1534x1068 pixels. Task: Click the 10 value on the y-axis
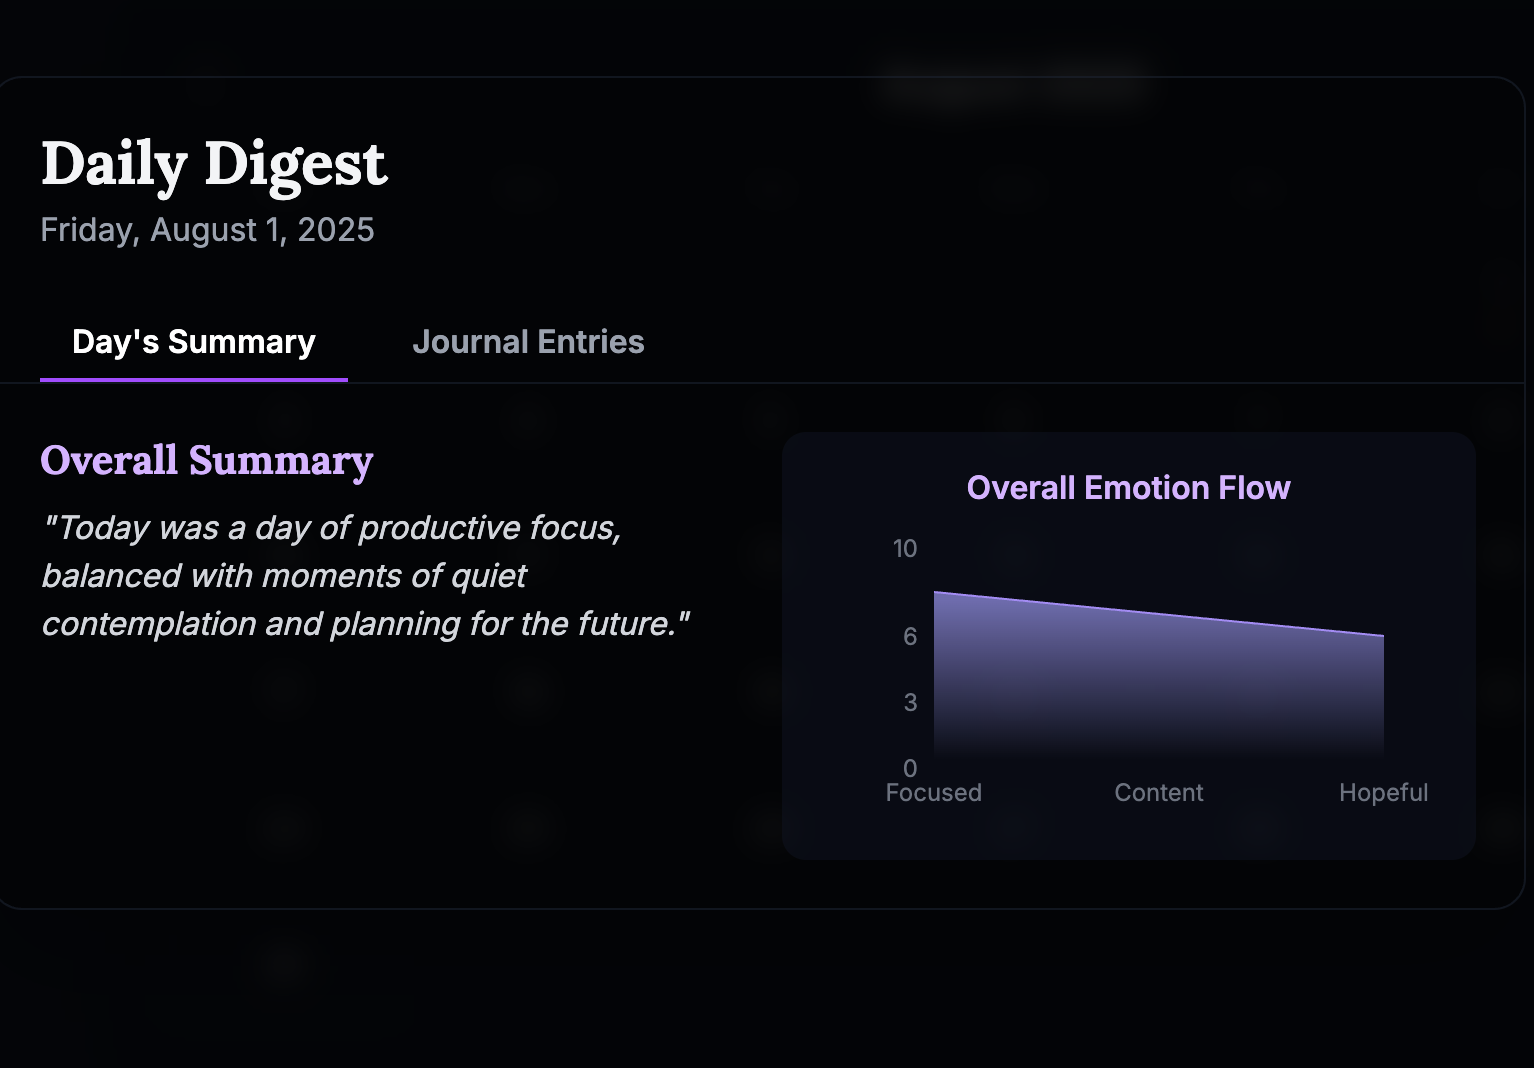(905, 549)
